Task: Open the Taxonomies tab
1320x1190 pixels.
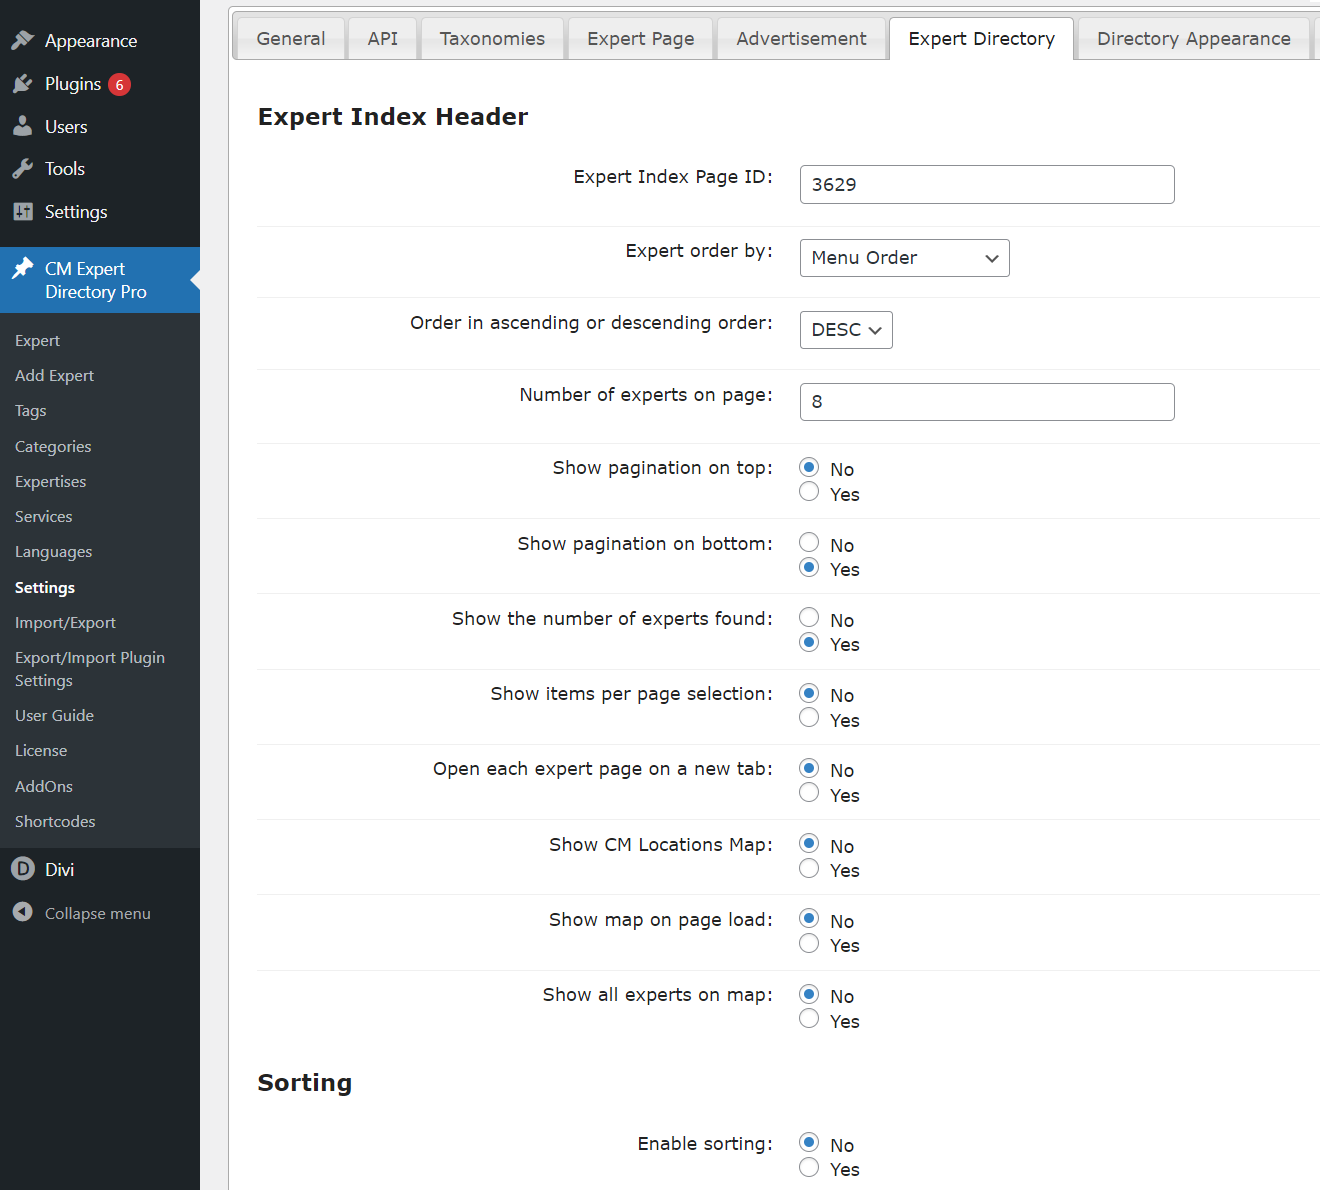Action: tap(492, 39)
